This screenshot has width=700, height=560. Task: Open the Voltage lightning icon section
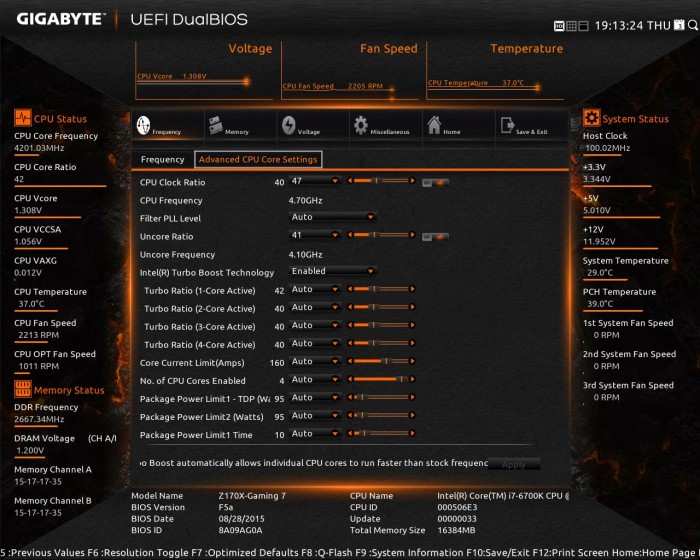288,125
